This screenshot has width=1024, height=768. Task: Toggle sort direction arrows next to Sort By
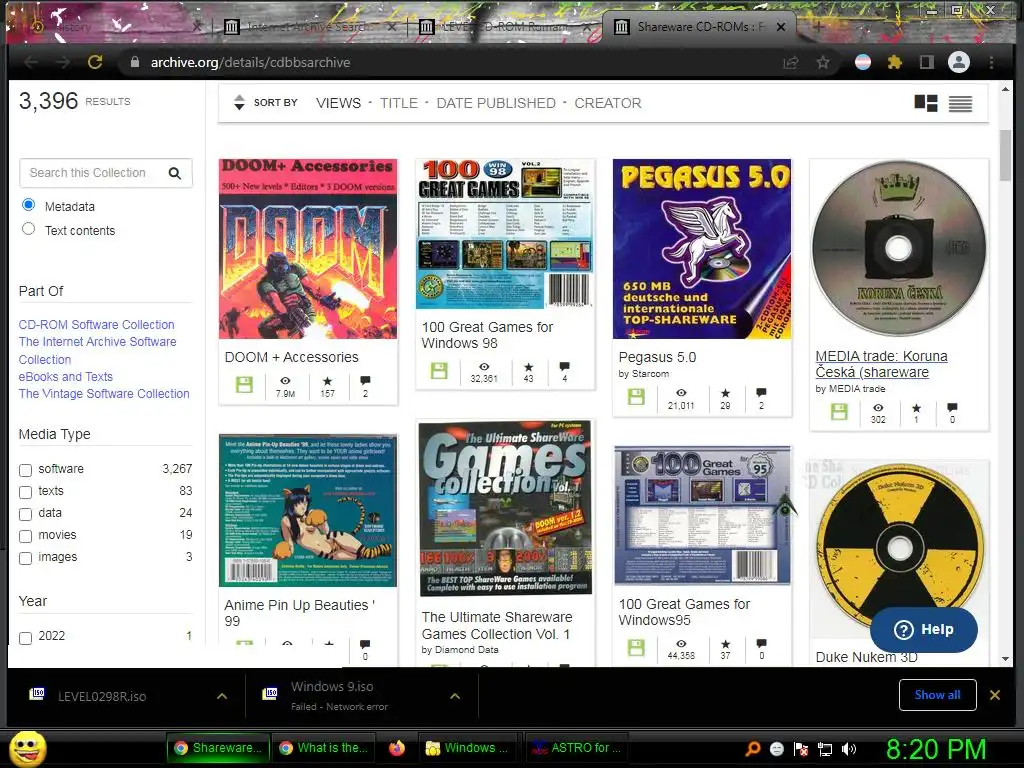pos(239,103)
